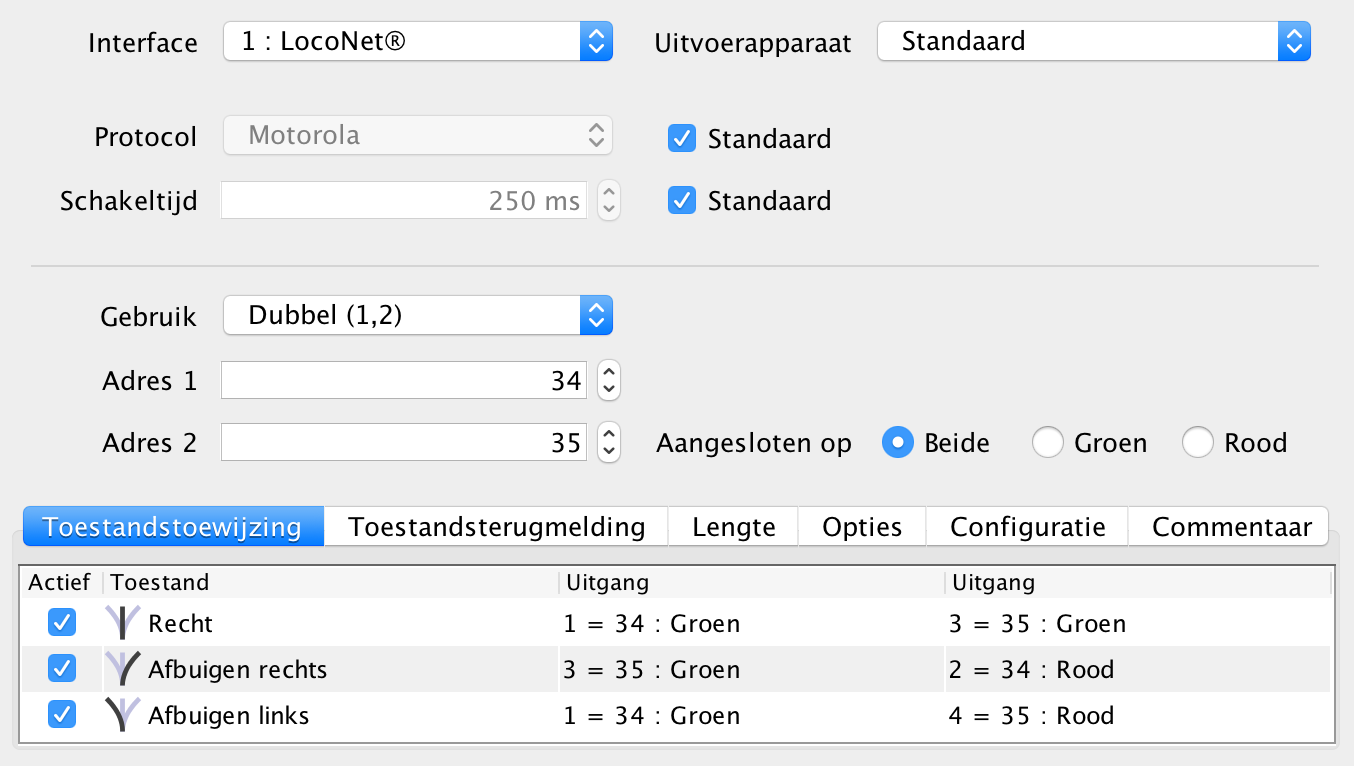Click the Toestand column header
Screen dimensions: 1354x766
(330, 582)
